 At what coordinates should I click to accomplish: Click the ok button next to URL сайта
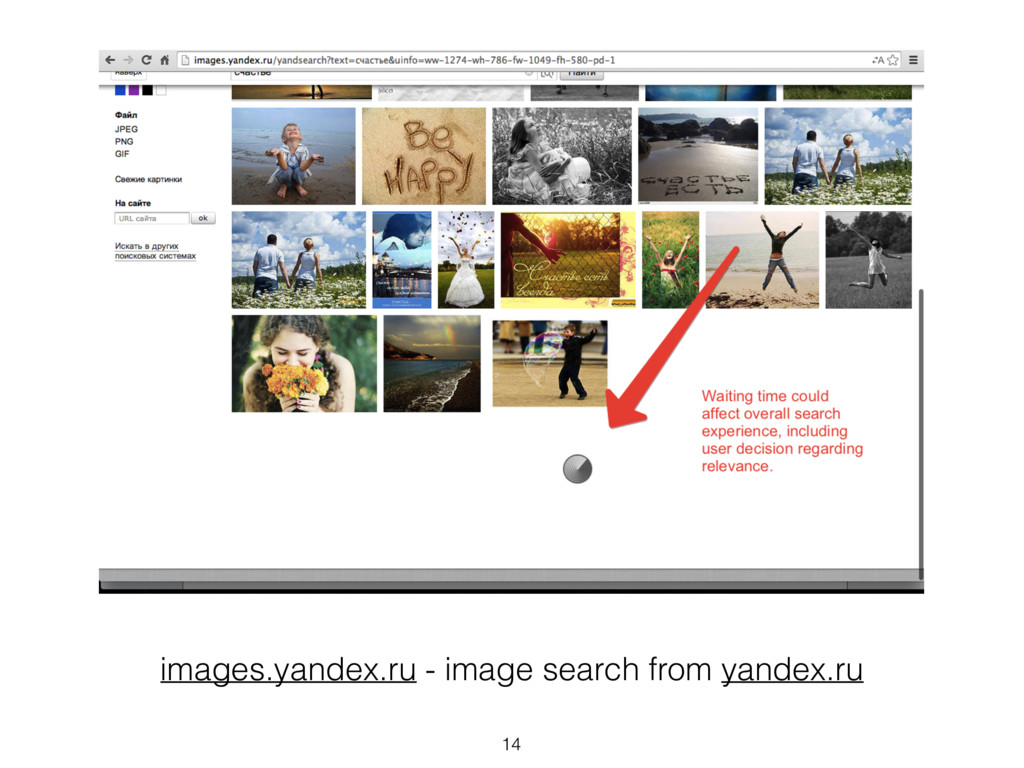203,218
